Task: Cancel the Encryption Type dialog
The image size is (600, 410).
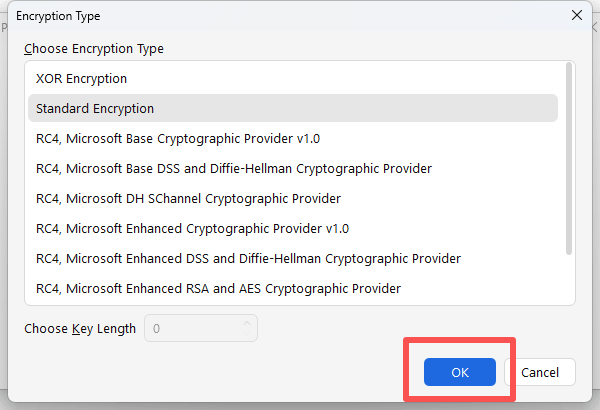Action: pyautogui.click(x=540, y=372)
